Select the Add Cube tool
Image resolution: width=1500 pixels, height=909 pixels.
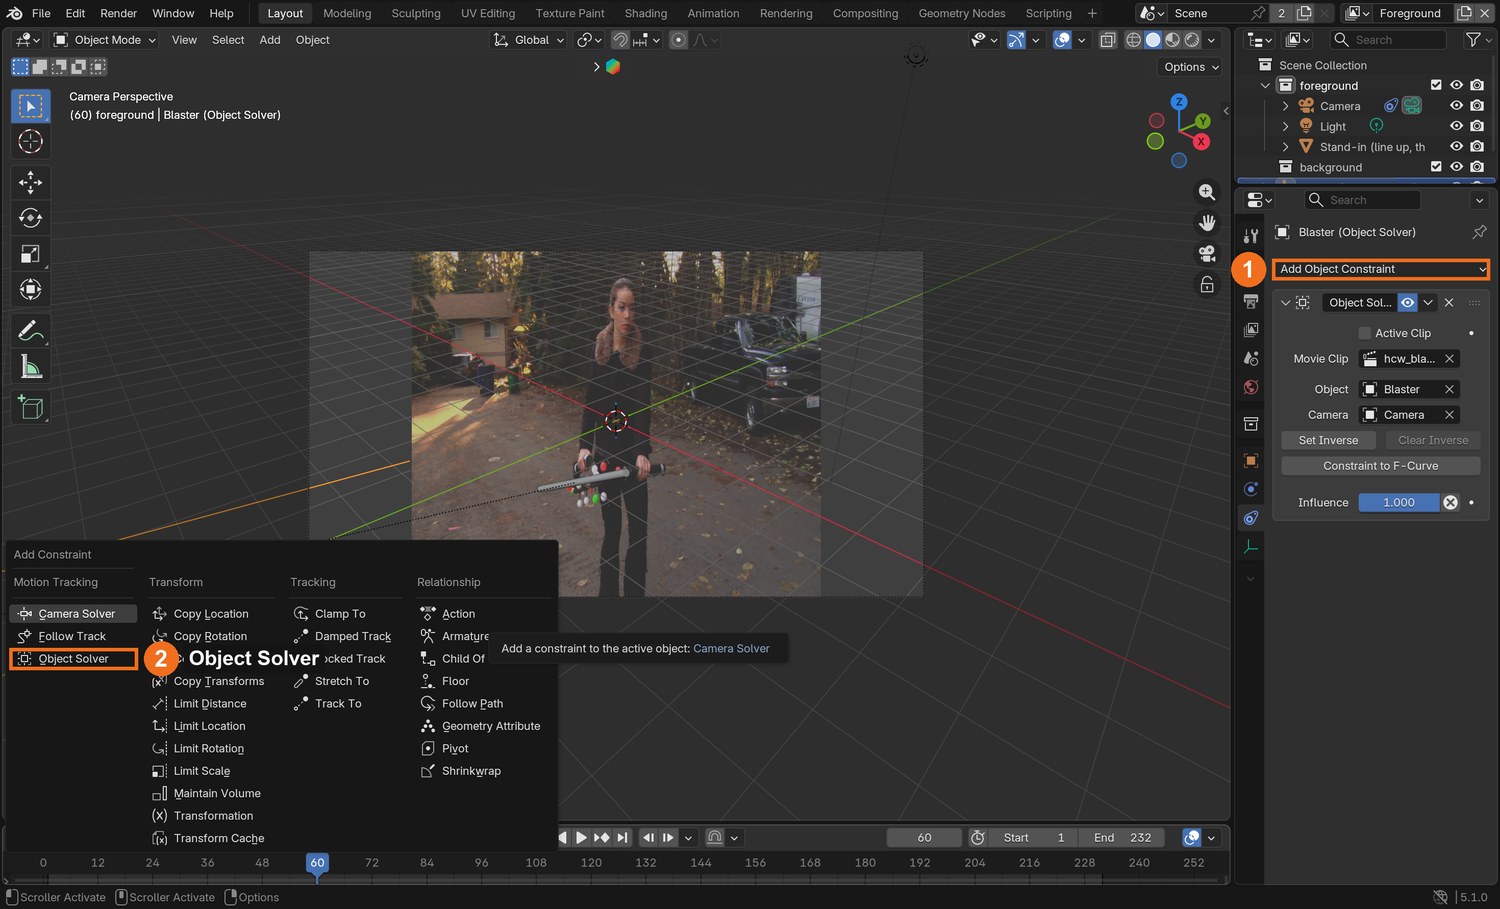[30, 408]
